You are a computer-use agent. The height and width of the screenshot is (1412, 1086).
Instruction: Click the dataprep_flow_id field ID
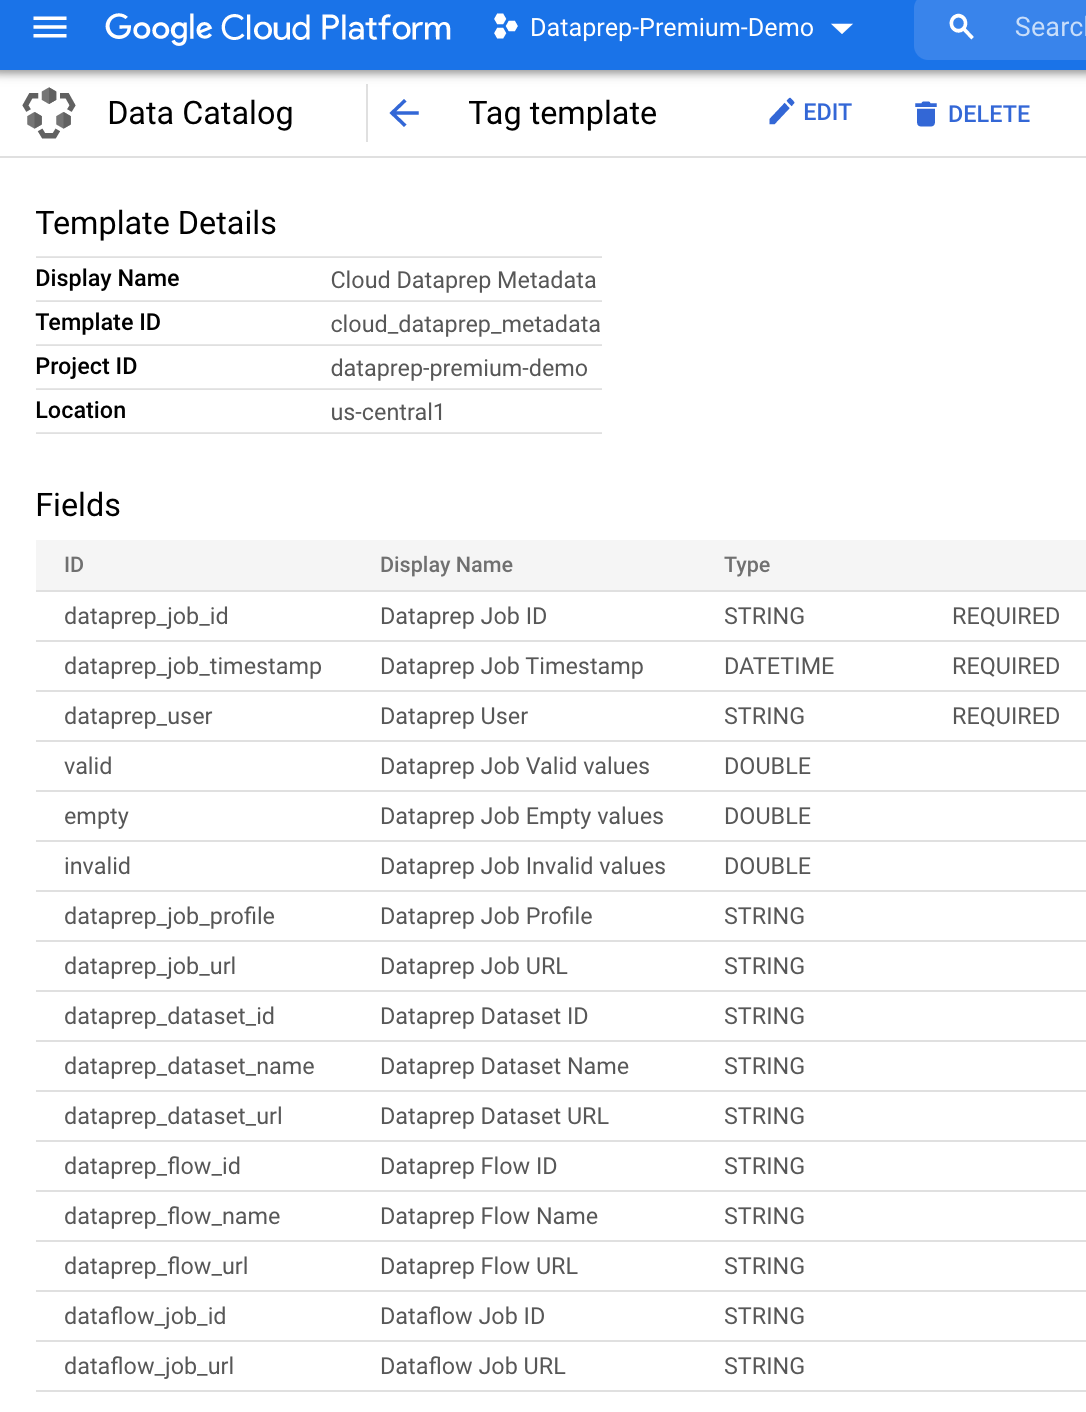coord(152,1166)
